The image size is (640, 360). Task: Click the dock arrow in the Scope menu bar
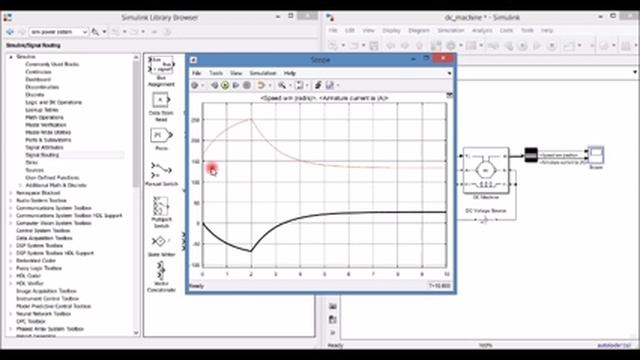point(449,73)
